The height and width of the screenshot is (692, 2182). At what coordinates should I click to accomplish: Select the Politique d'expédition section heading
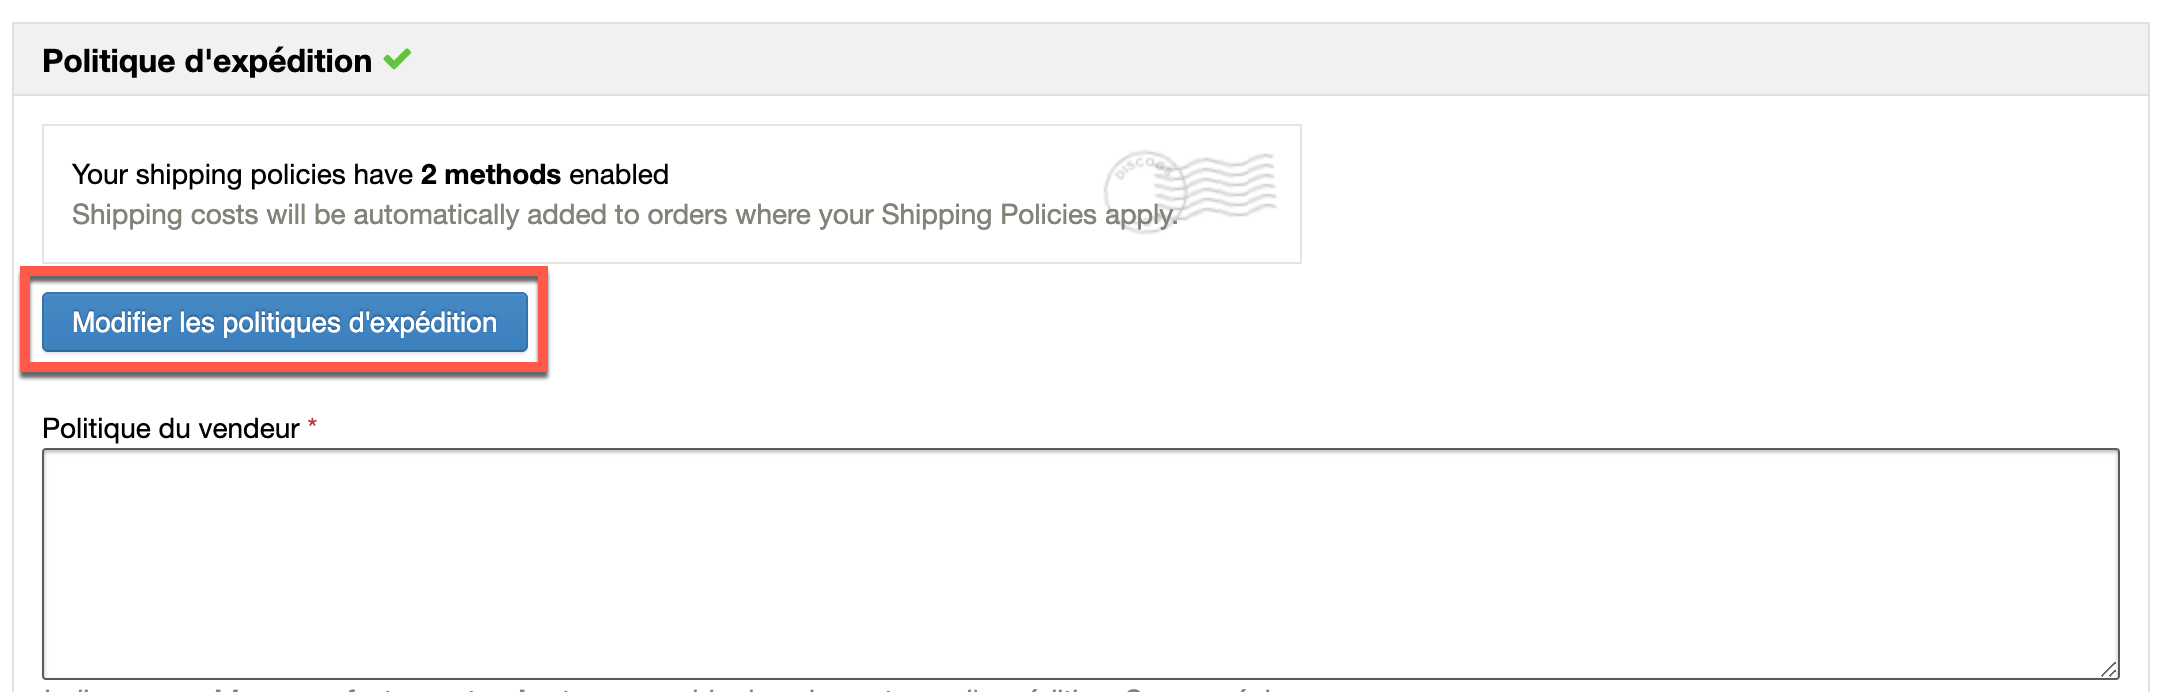tap(207, 61)
